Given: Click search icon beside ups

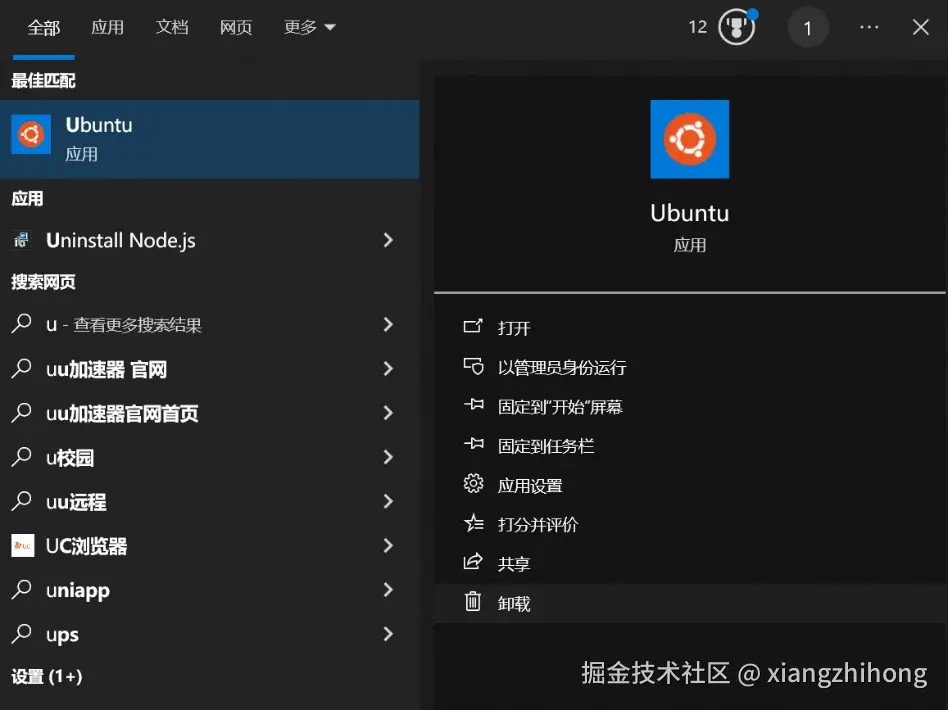Looking at the screenshot, I should click(x=22, y=633).
